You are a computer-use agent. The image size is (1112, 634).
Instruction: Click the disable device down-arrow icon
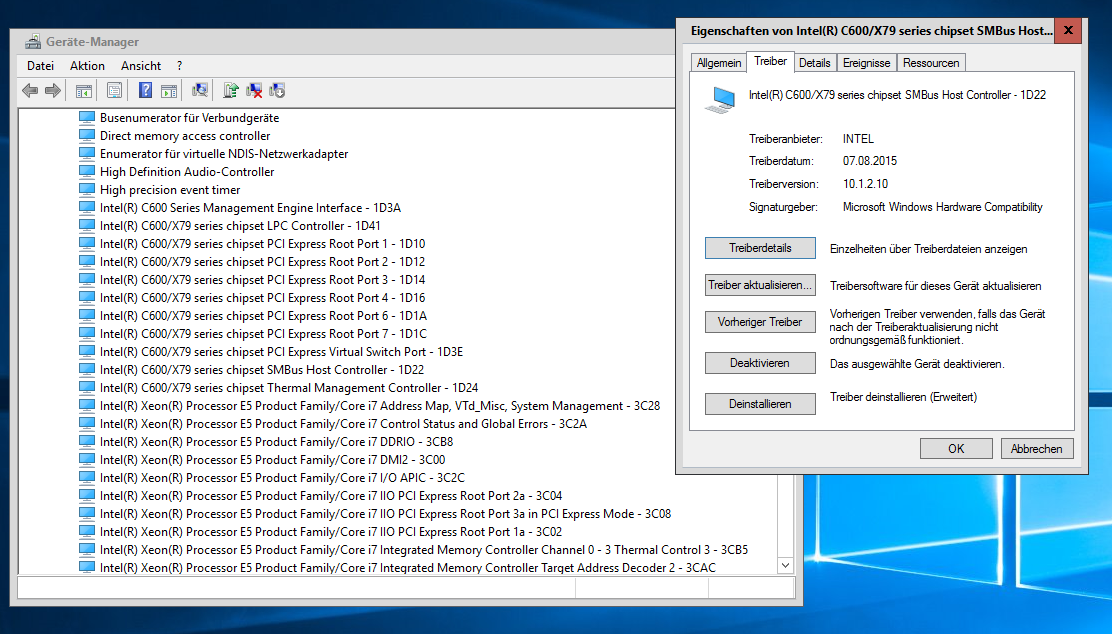(277, 90)
